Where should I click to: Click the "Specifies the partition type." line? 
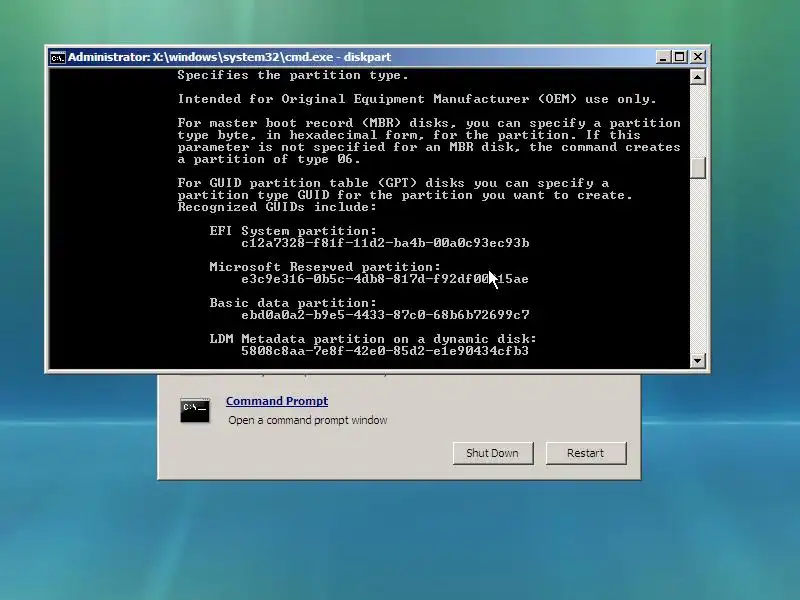pyautogui.click(x=293, y=76)
